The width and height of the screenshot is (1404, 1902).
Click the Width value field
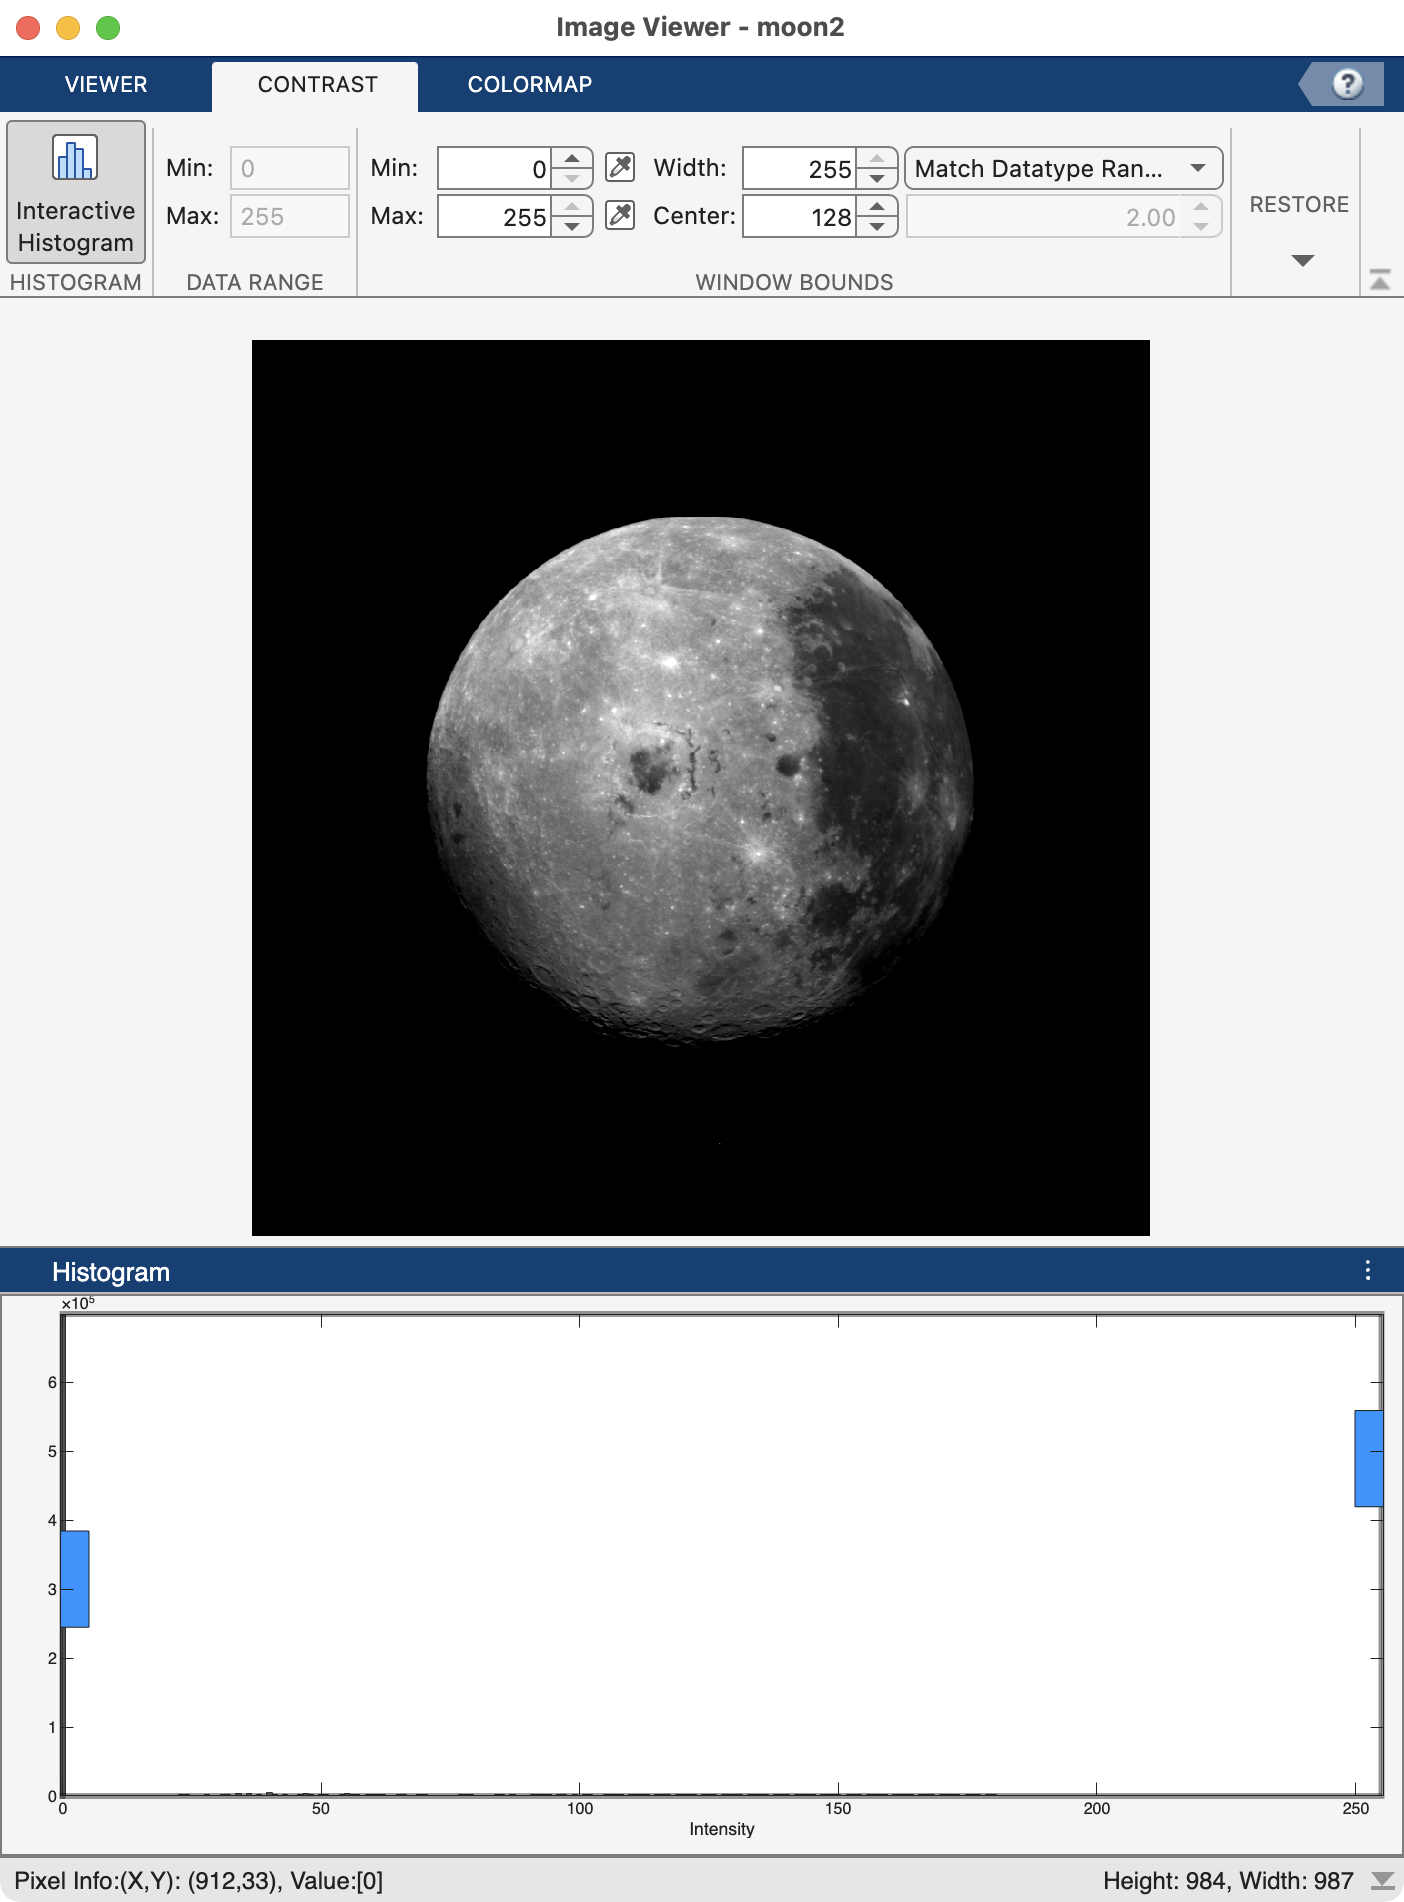point(800,169)
